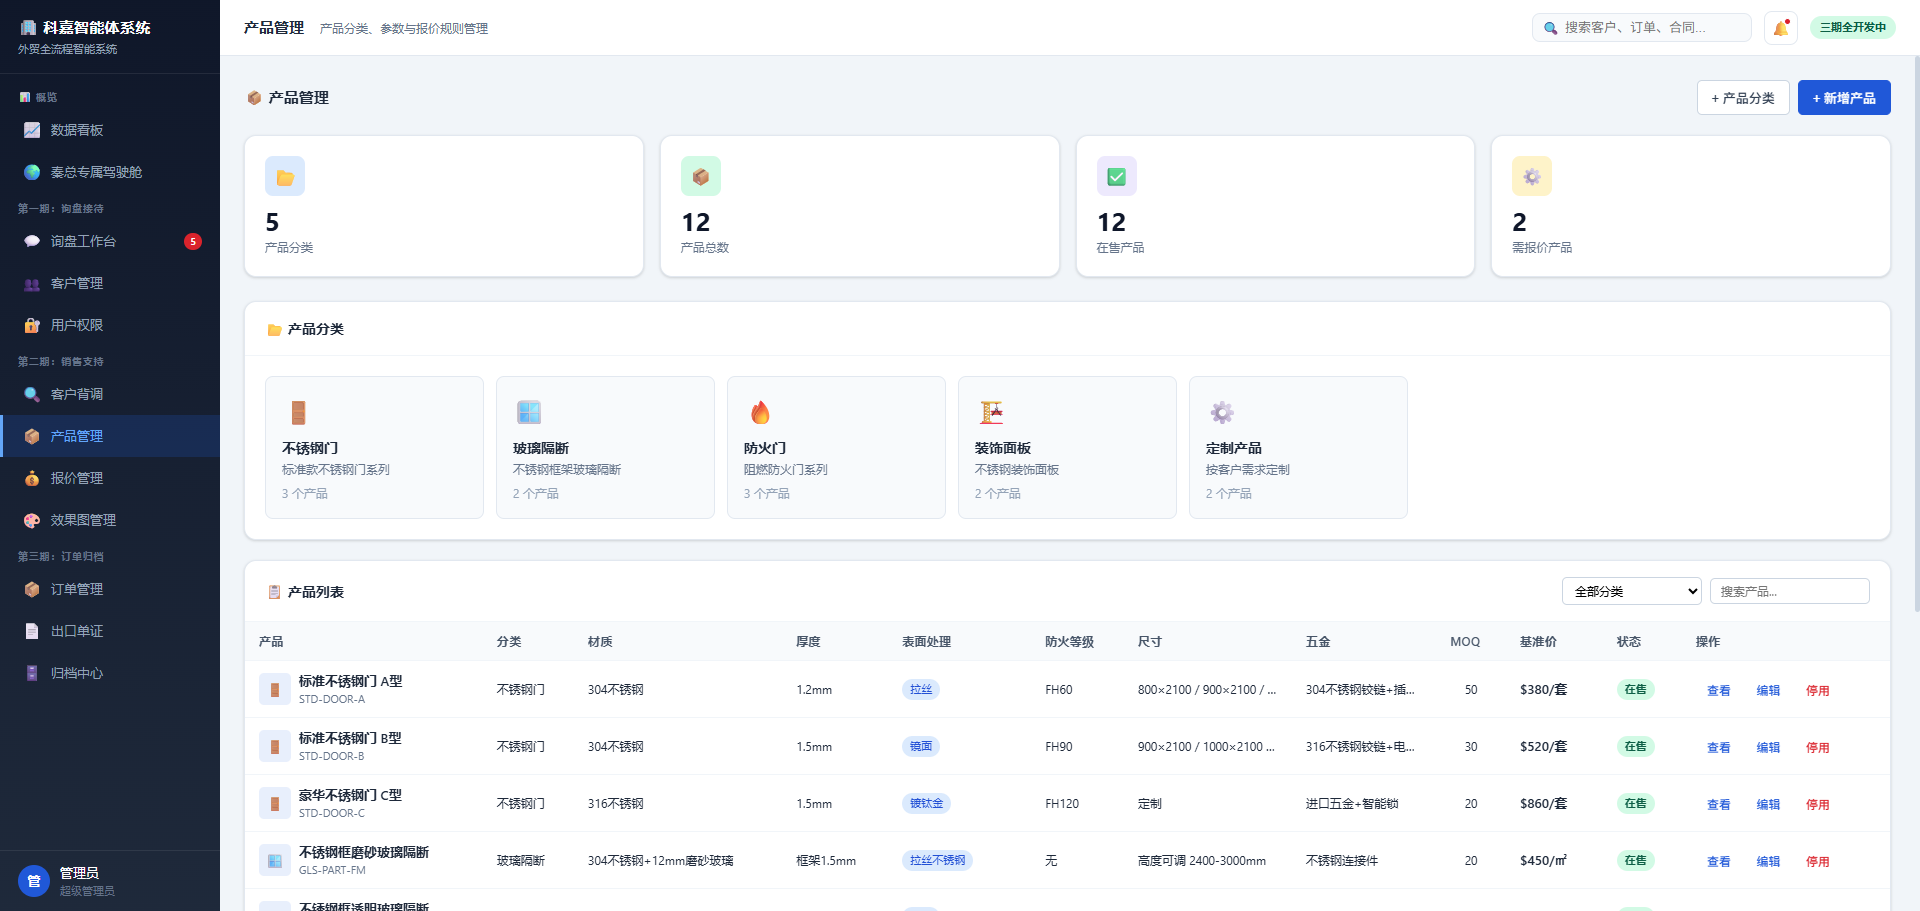Select the 玻璃隔断 category card
Viewport: 1920px width, 911px height.
pyautogui.click(x=605, y=447)
